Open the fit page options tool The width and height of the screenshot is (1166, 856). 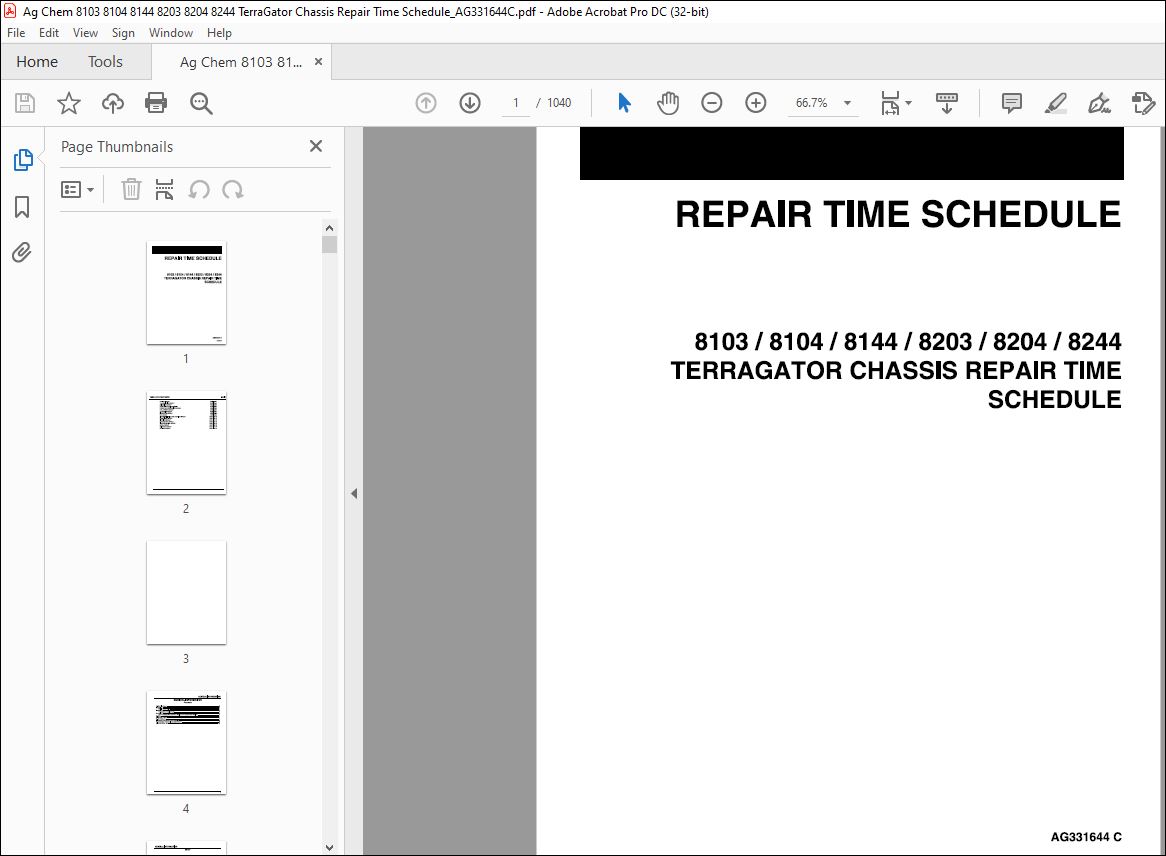[x=895, y=103]
